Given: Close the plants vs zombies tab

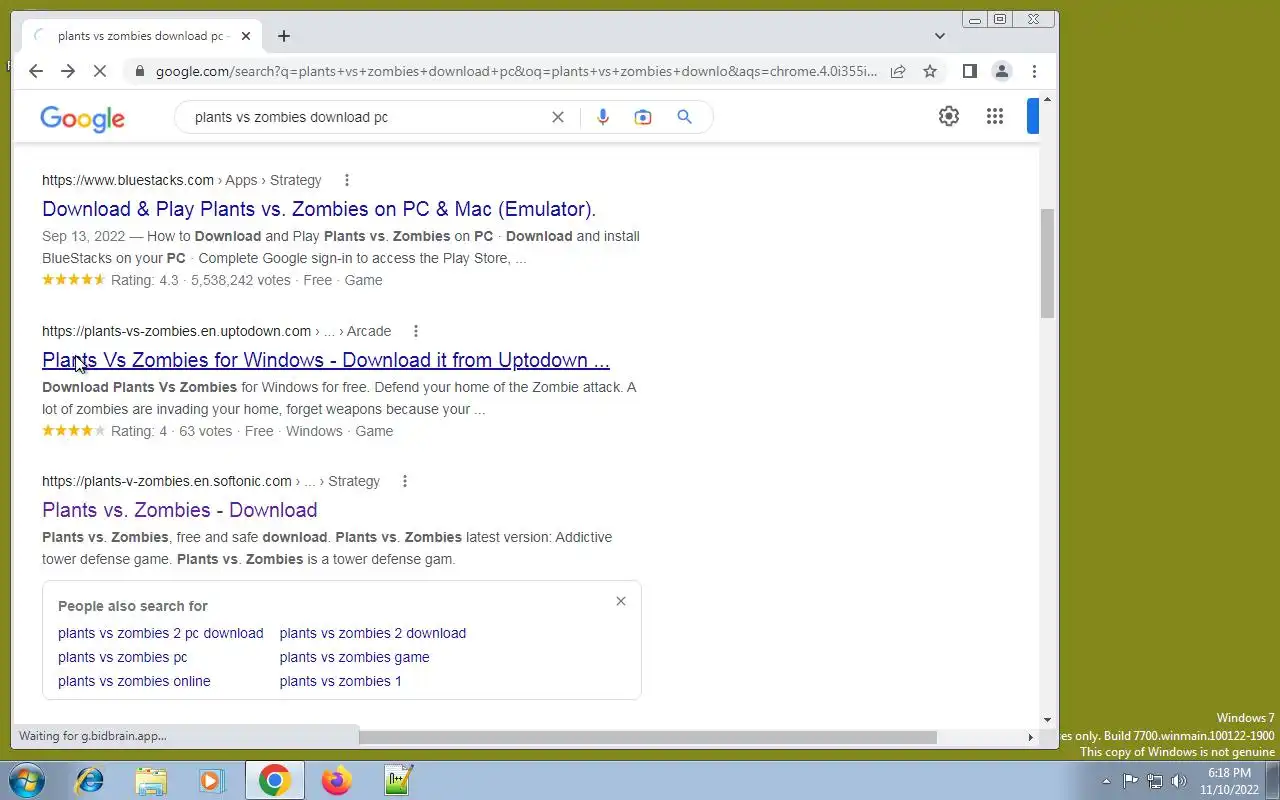Looking at the screenshot, I should [x=246, y=36].
